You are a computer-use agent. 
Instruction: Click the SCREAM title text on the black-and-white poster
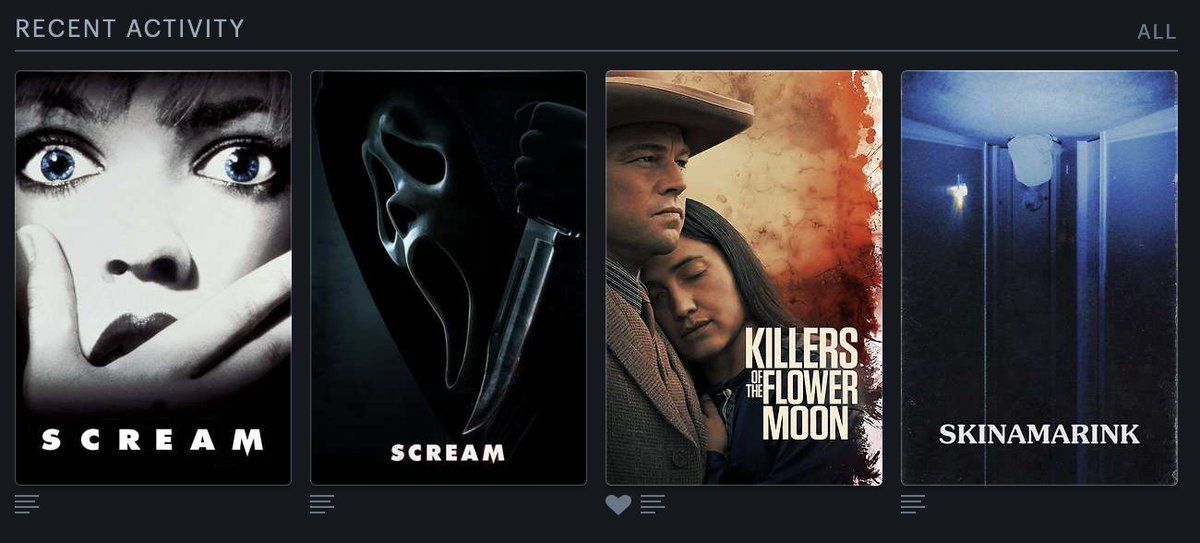pyautogui.click(x=153, y=439)
